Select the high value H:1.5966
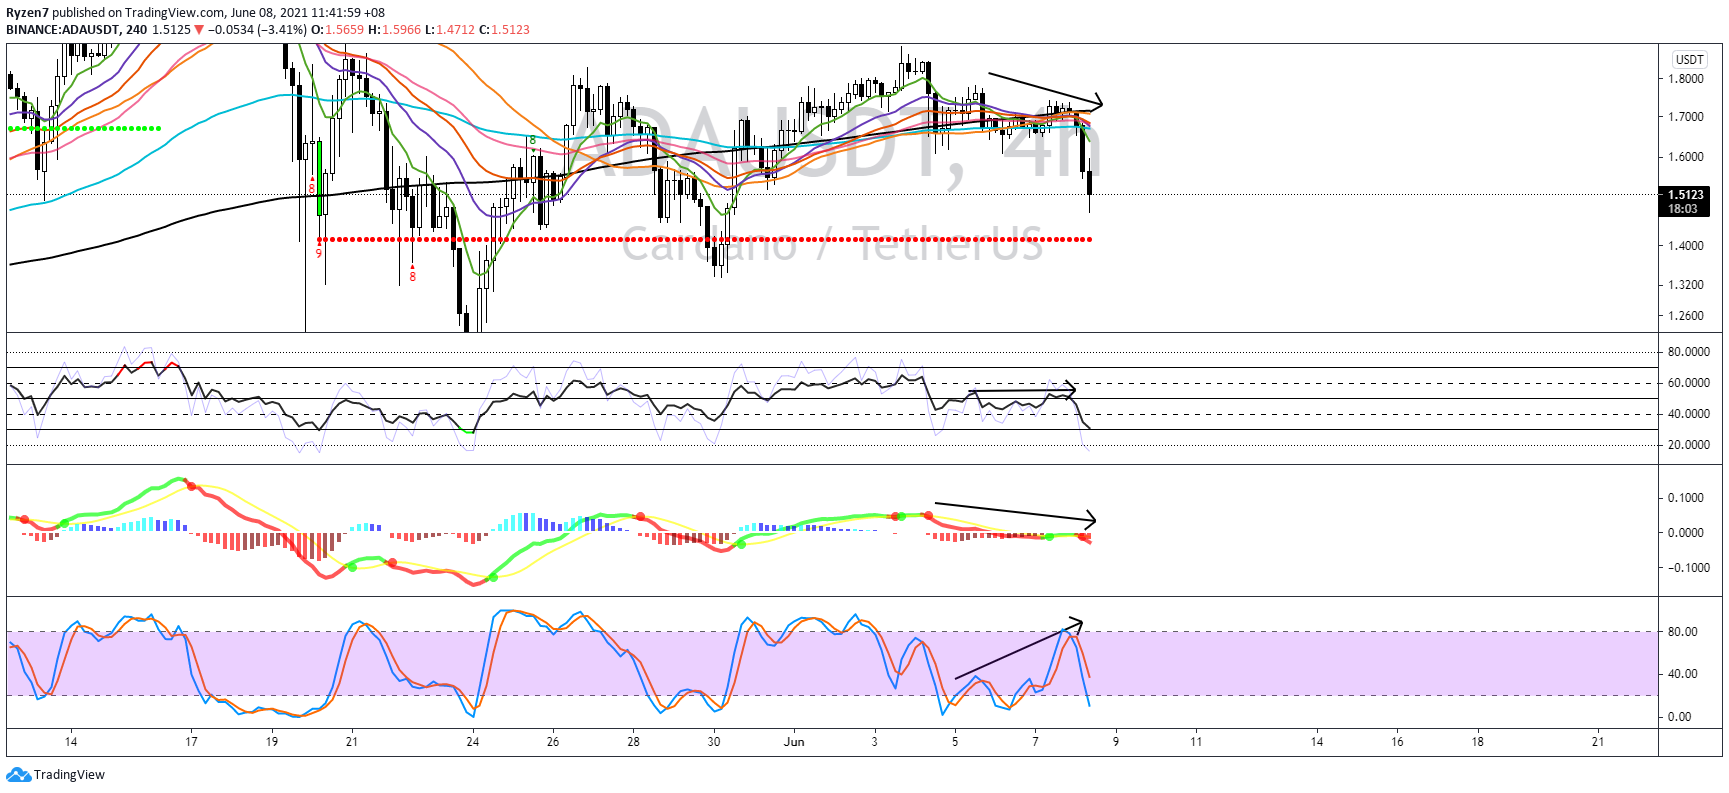The width and height of the screenshot is (1729, 793). [395, 30]
